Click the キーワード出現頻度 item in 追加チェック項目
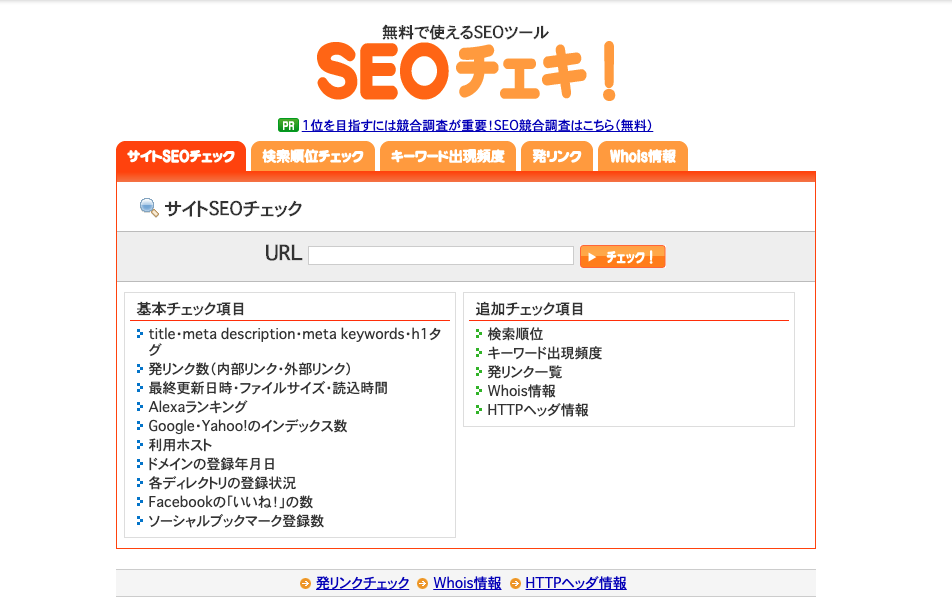952x601 pixels. (544, 353)
